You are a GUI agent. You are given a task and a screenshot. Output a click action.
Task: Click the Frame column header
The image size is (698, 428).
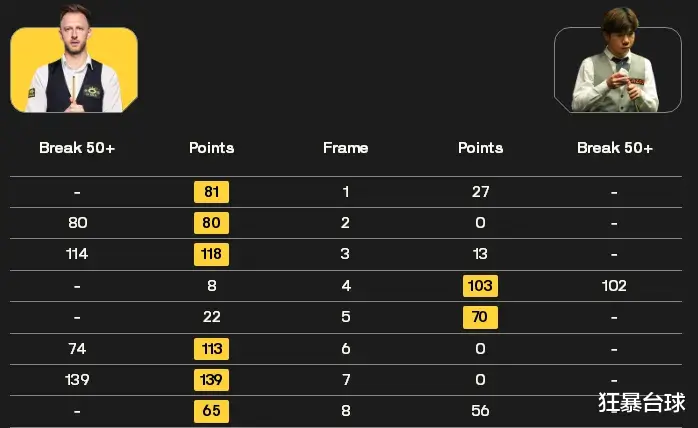pos(345,148)
